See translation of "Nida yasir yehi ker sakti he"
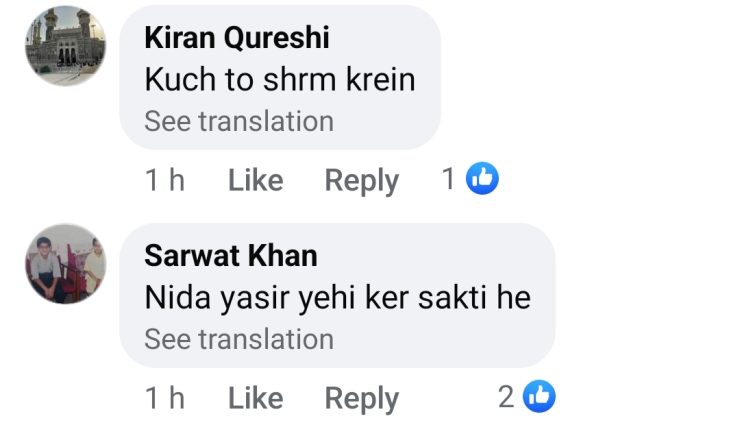Screen dimensions: 740x425 tap(239, 340)
